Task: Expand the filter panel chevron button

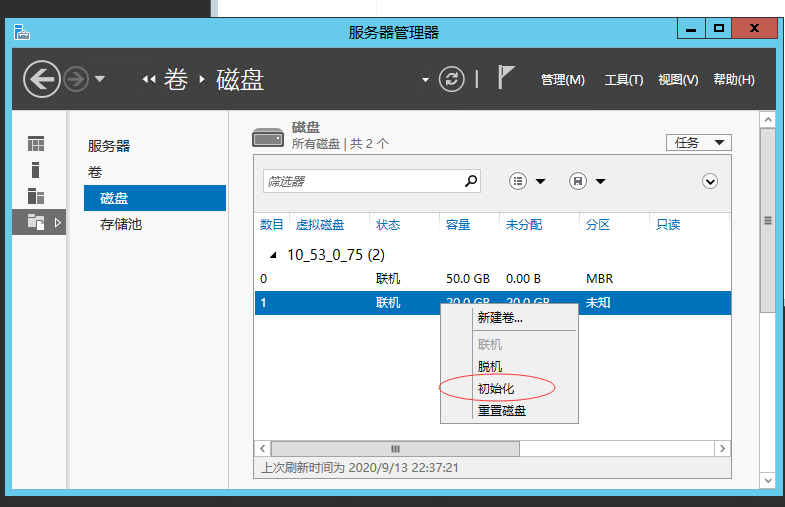Action: tap(709, 181)
